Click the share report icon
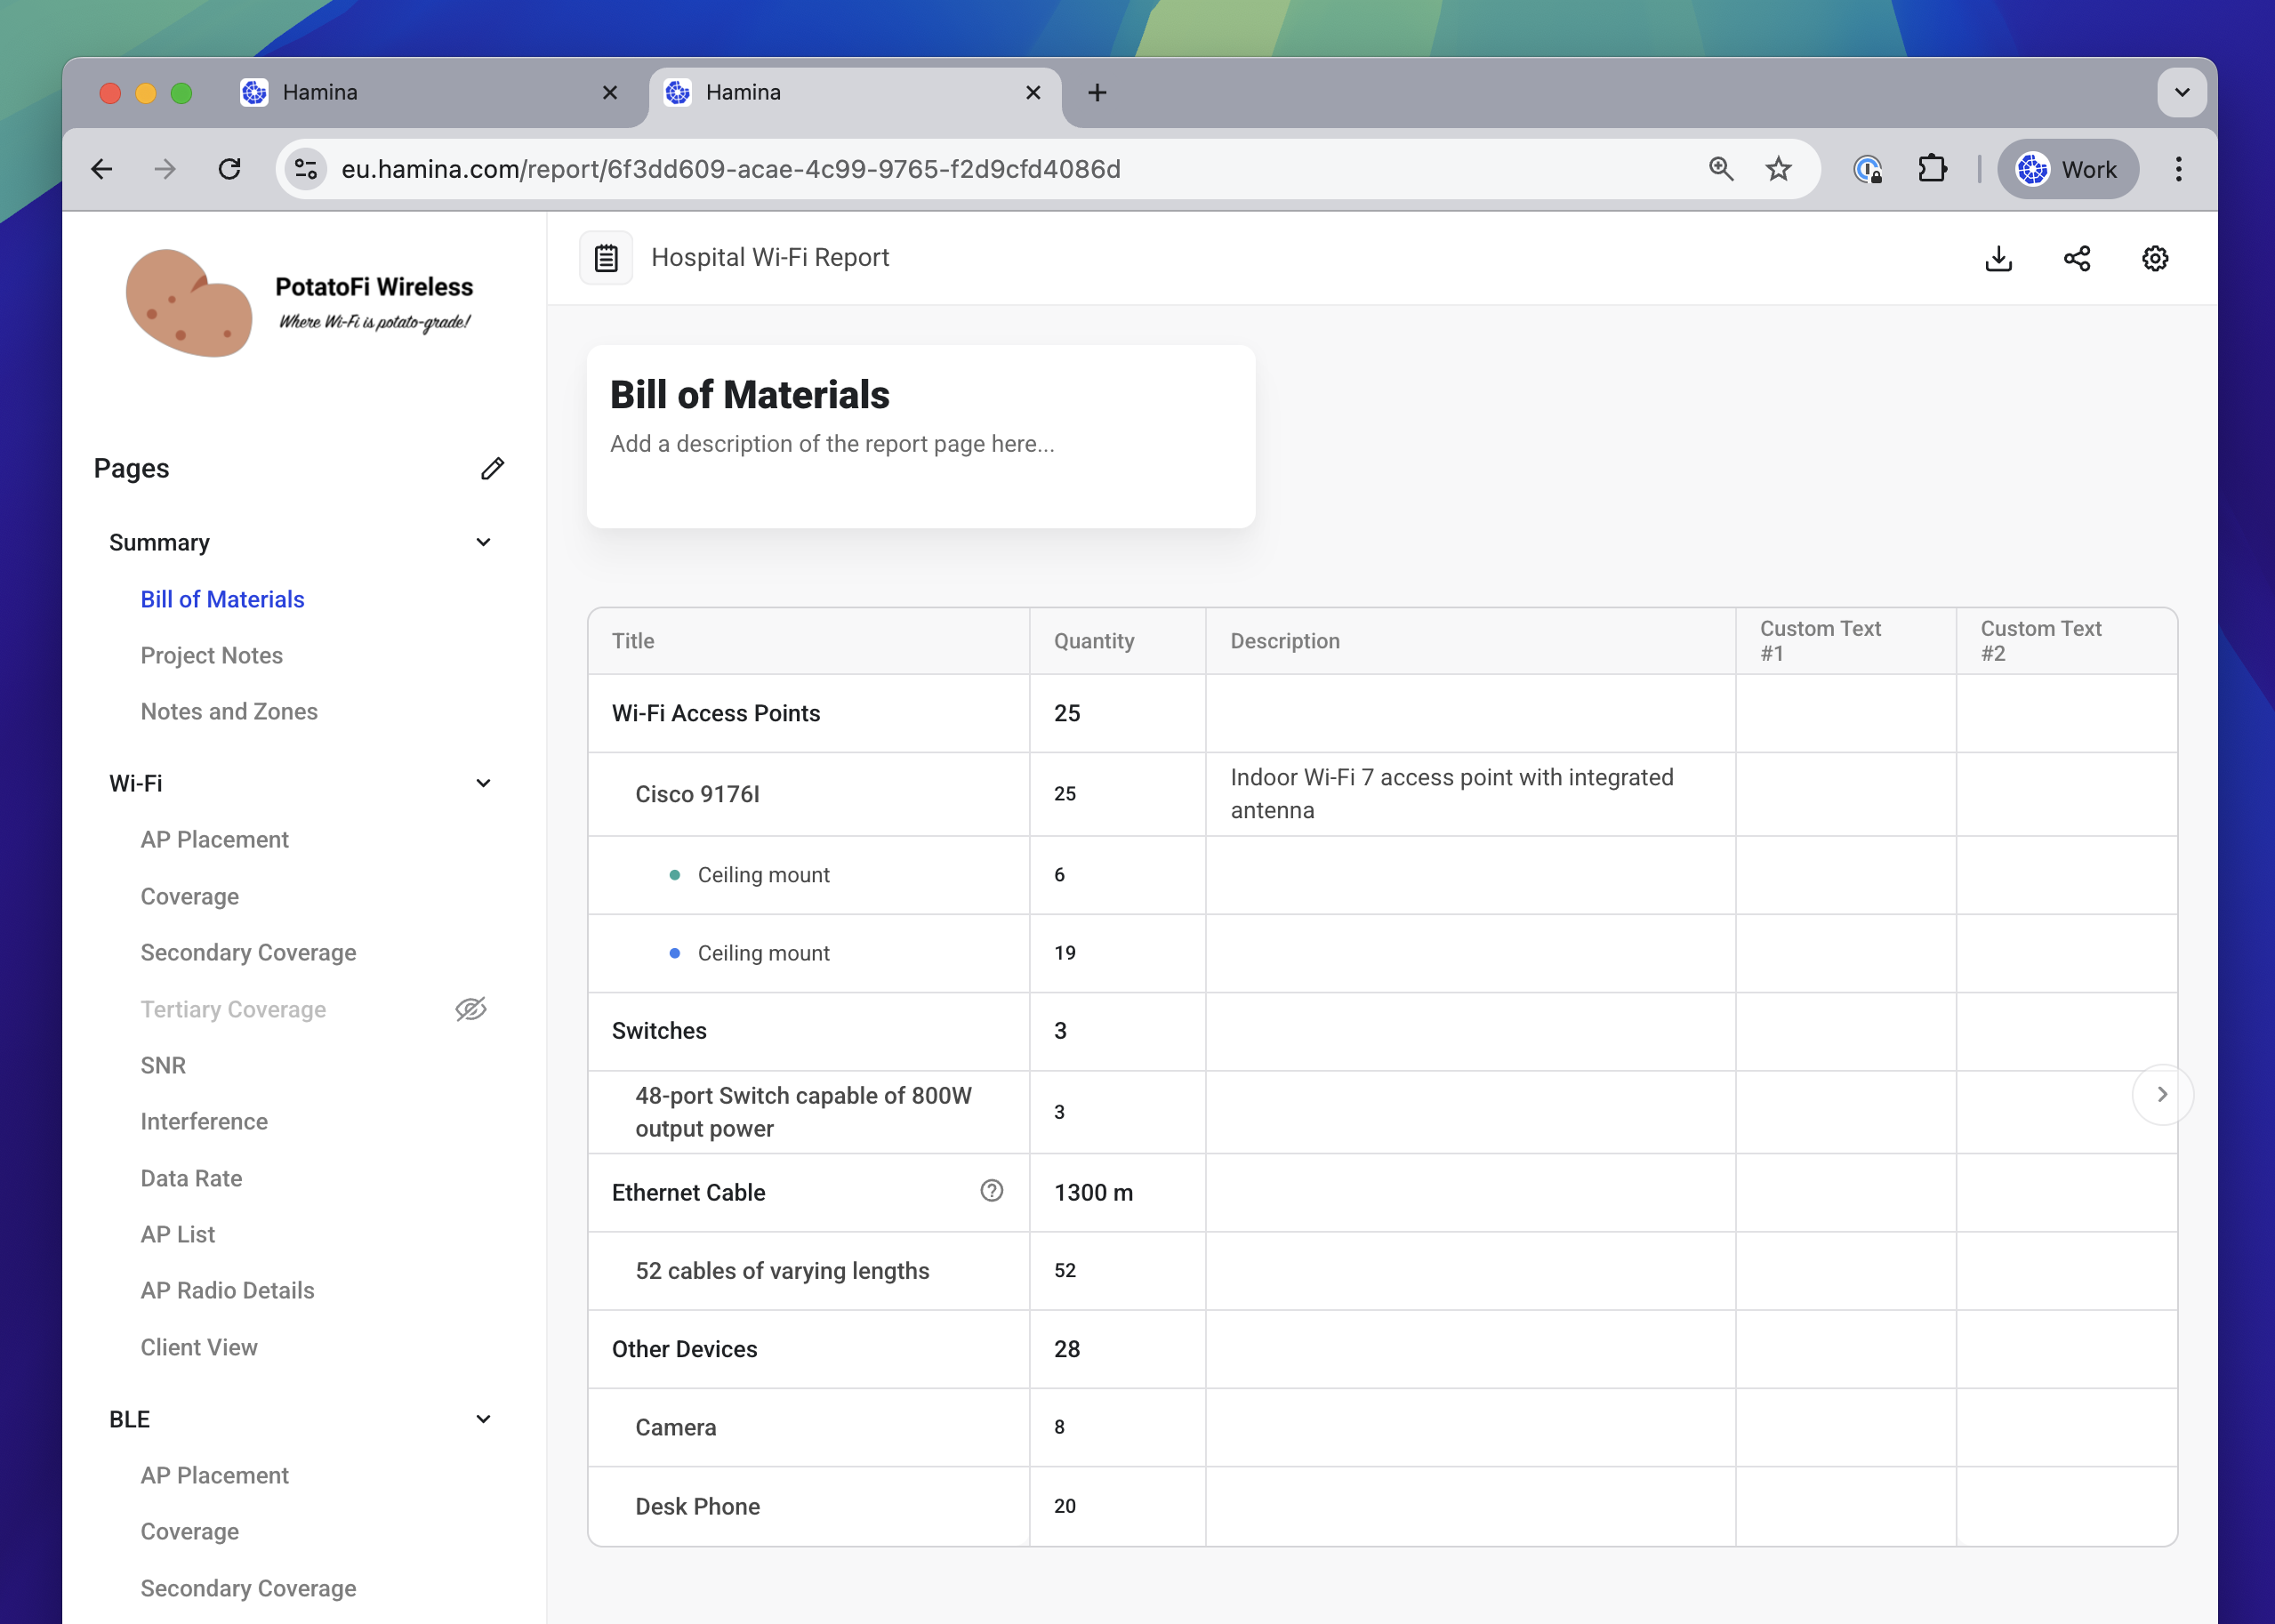This screenshot has width=2275, height=1624. [x=2077, y=259]
